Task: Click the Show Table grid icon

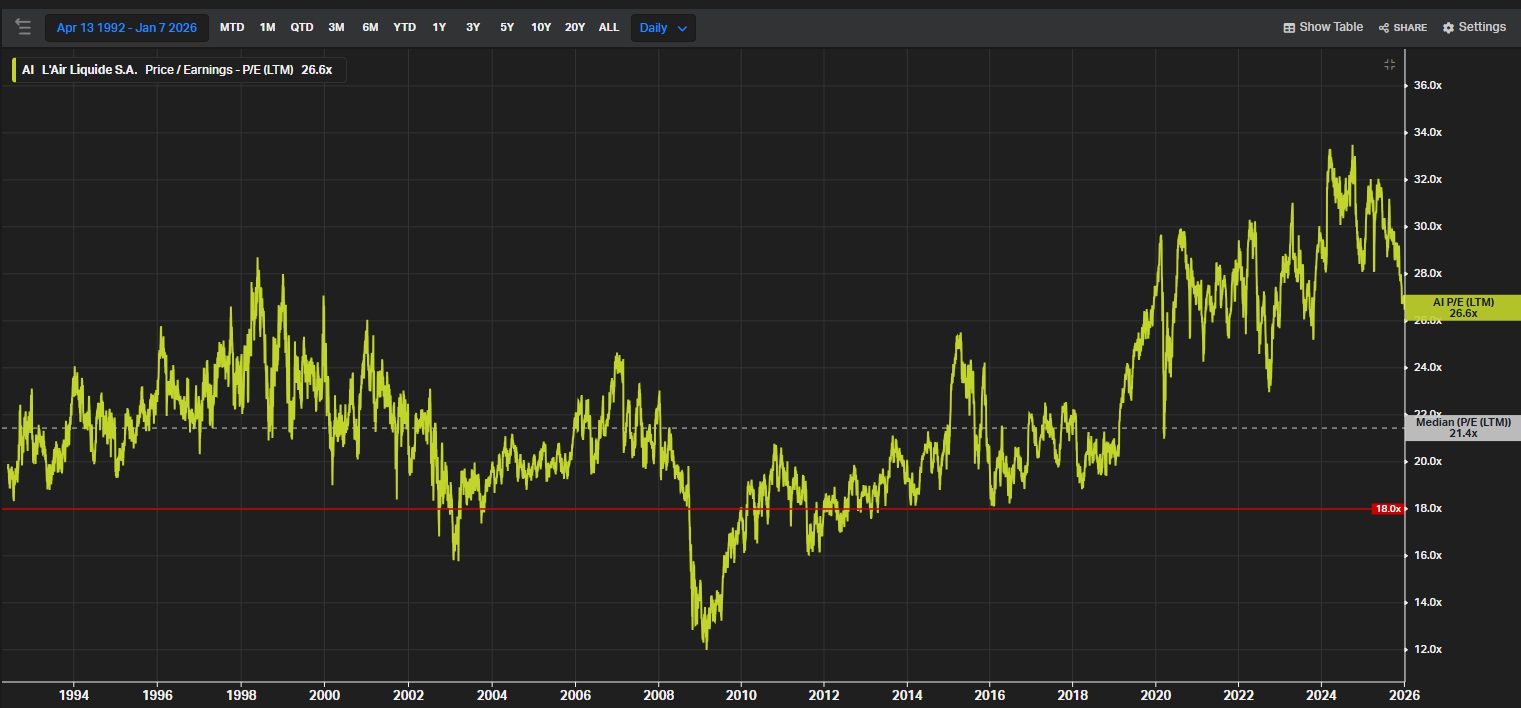Action: click(x=1289, y=28)
